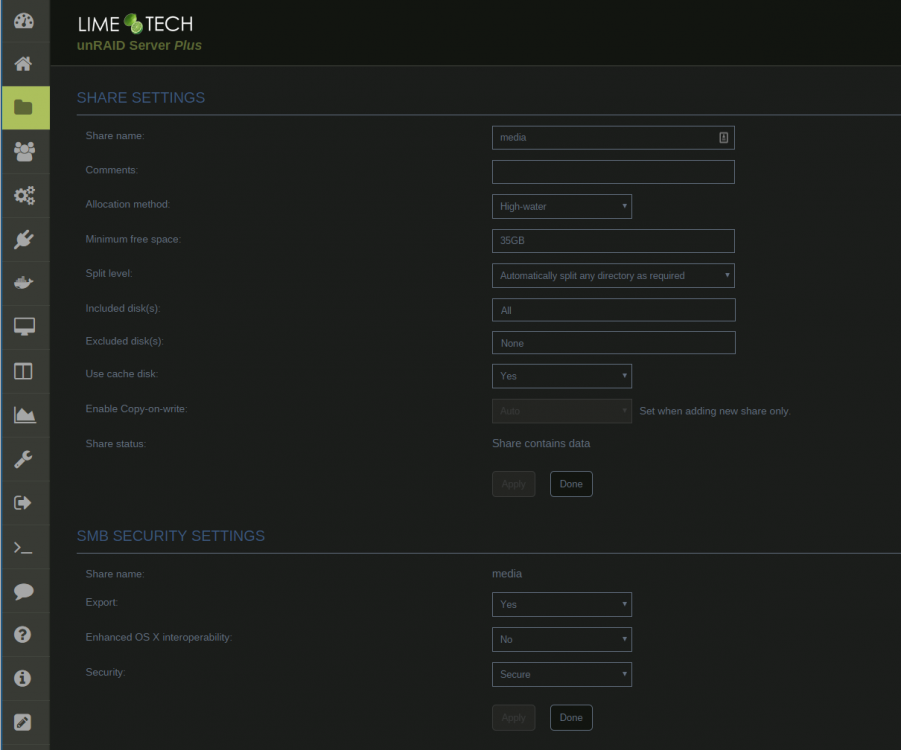Click the 'media' share name under SMB settings
The image size is (901, 750).
point(507,574)
